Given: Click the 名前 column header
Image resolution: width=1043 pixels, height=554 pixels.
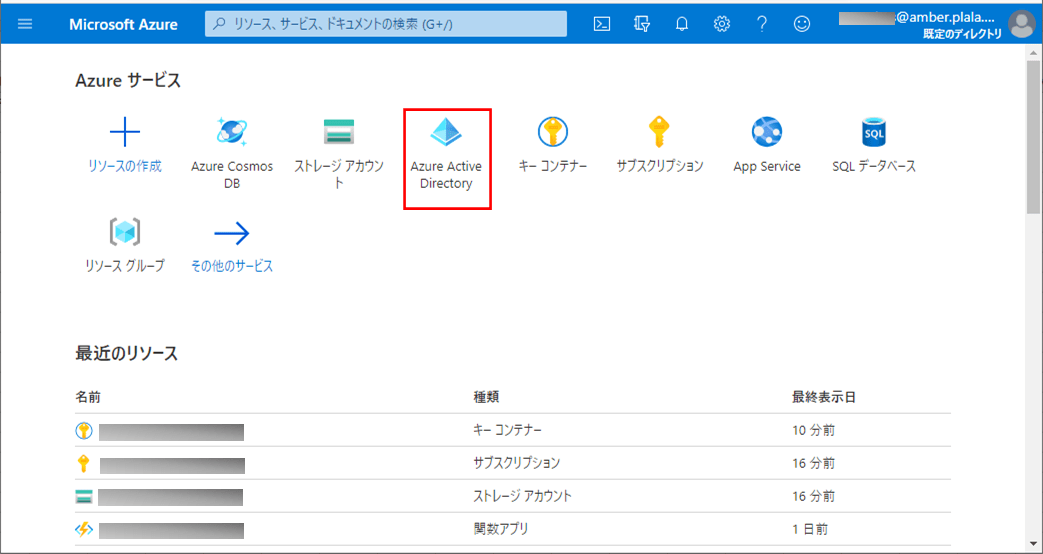Looking at the screenshot, I should [88, 397].
